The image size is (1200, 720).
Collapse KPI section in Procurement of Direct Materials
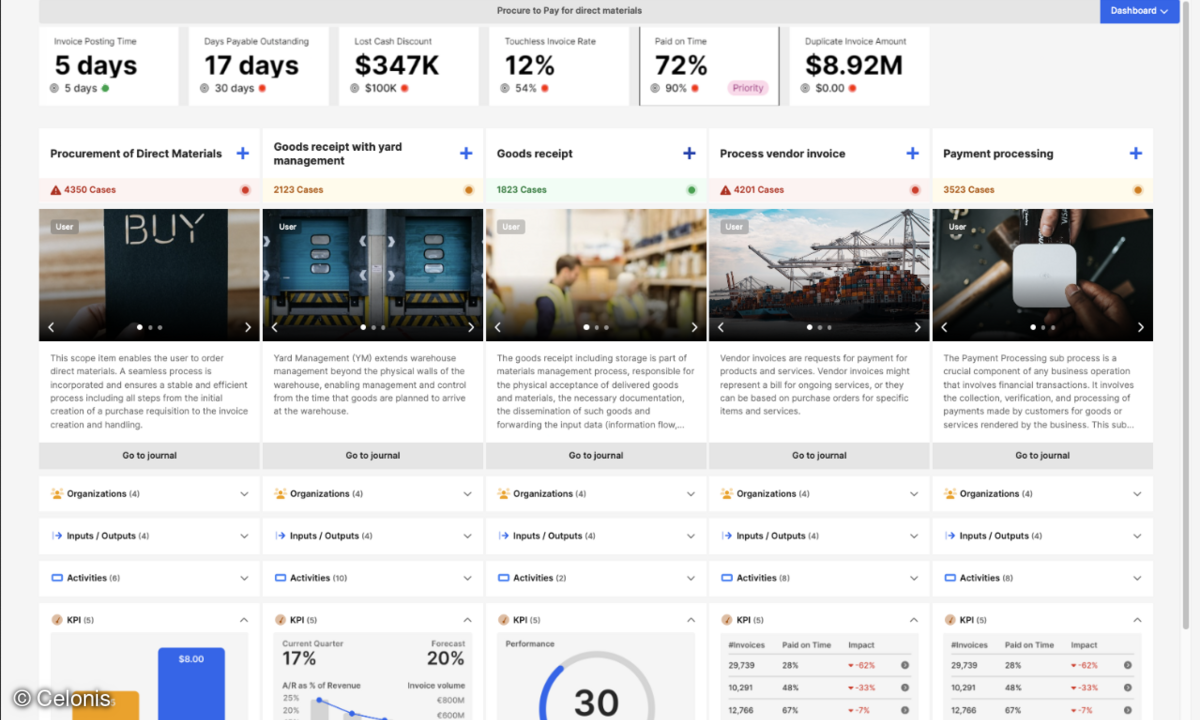[x=244, y=620]
